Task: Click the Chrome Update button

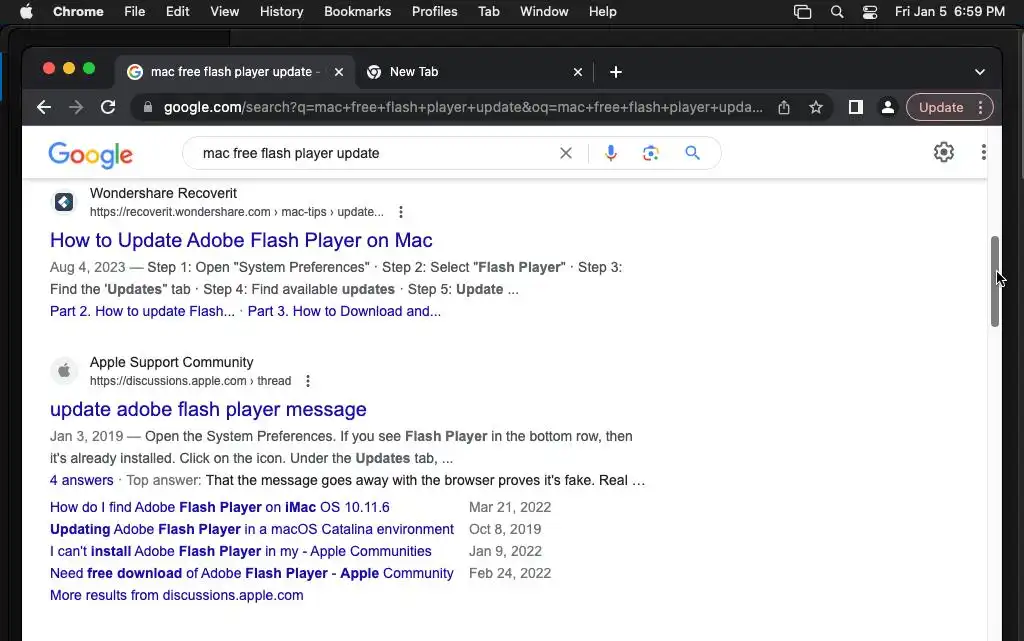Action: click(x=940, y=107)
